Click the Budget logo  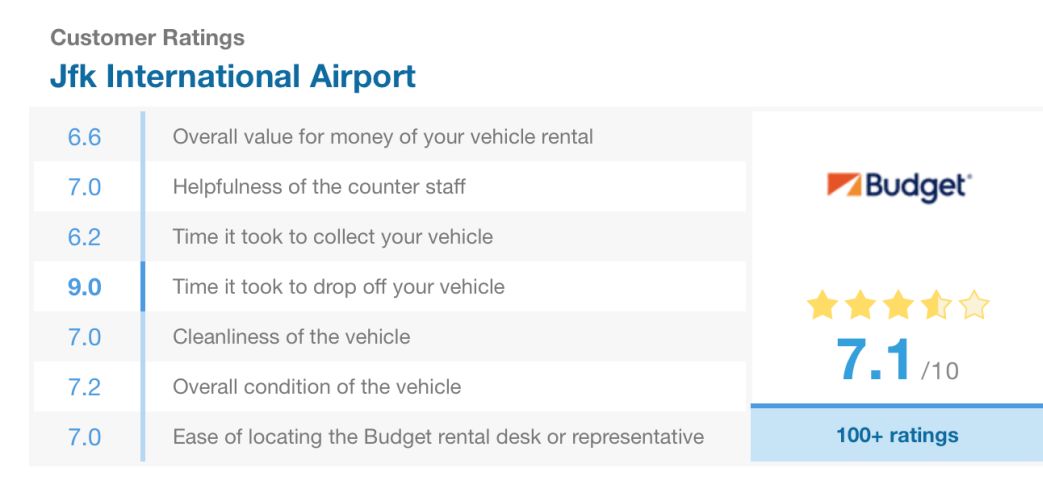click(x=899, y=186)
